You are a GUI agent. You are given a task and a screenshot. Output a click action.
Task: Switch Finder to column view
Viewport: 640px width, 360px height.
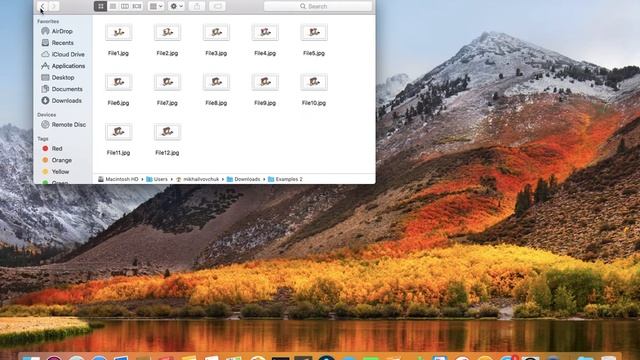[125, 6]
